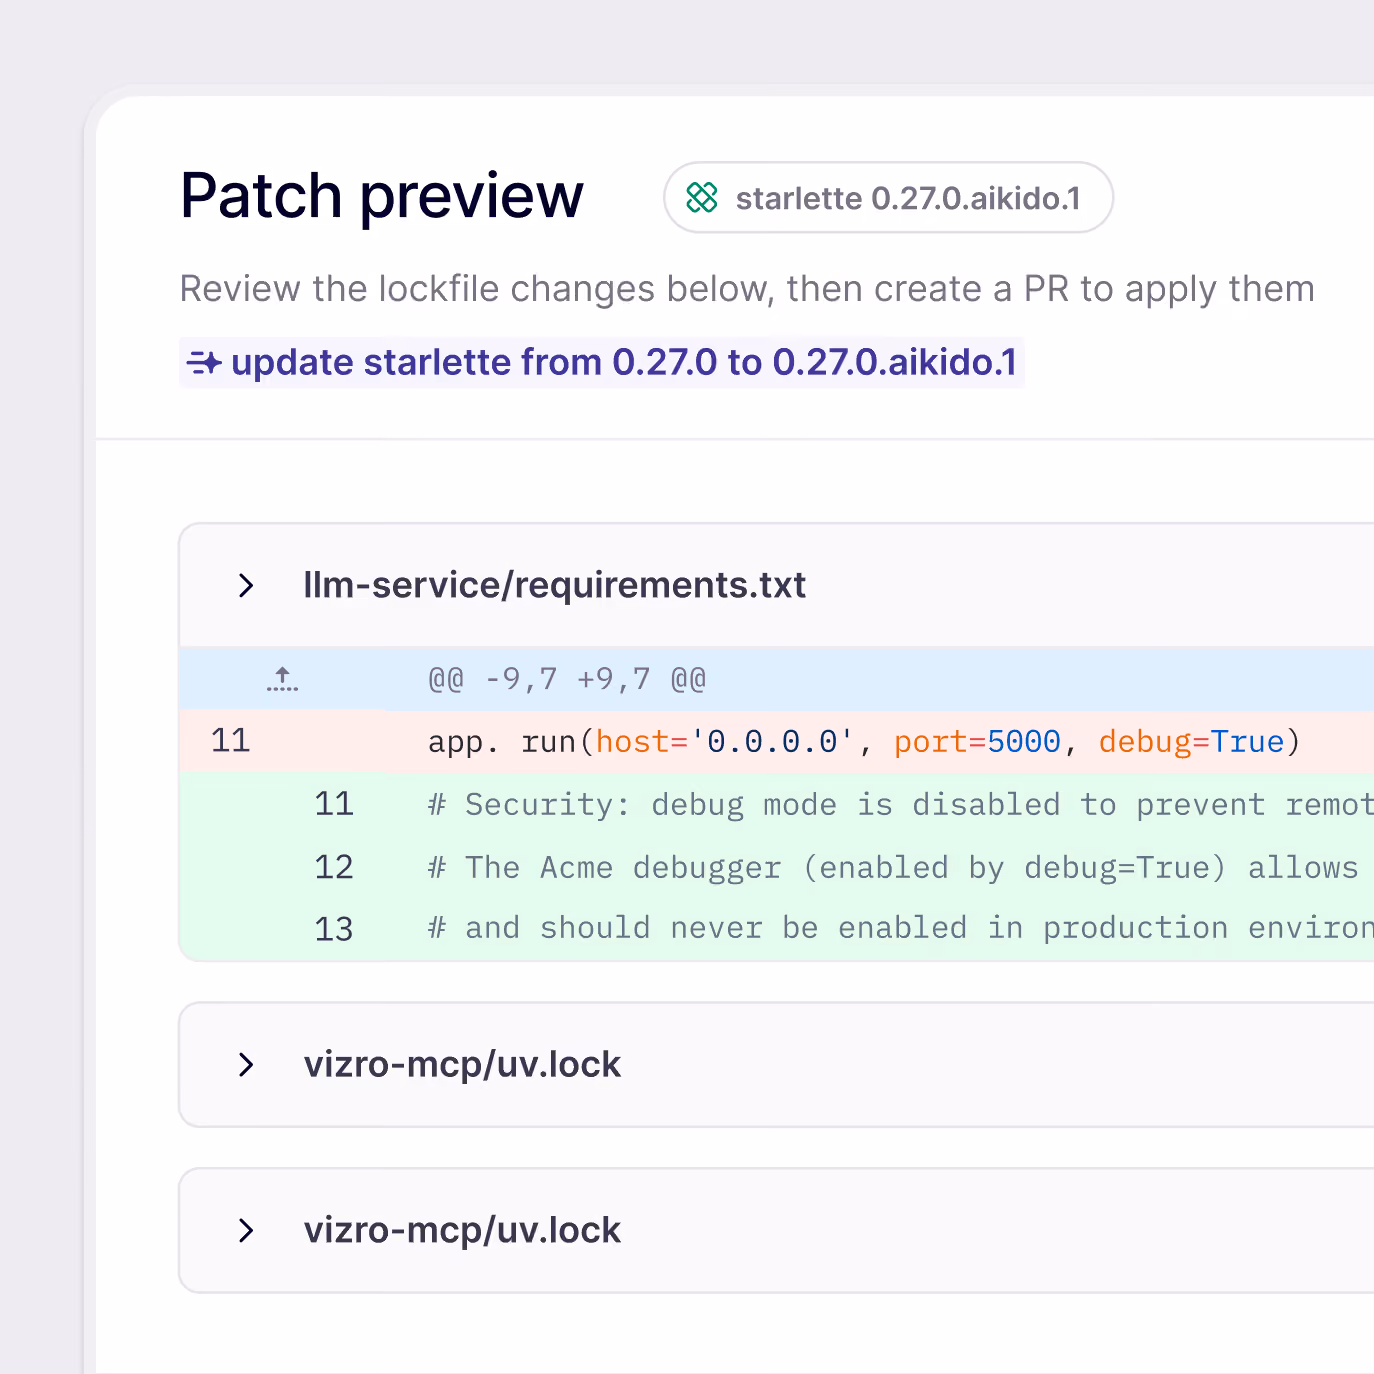Viewport: 1374px width, 1374px height.
Task: Click the '# and should never be enabled' line
Action: (x=900, y=929)
